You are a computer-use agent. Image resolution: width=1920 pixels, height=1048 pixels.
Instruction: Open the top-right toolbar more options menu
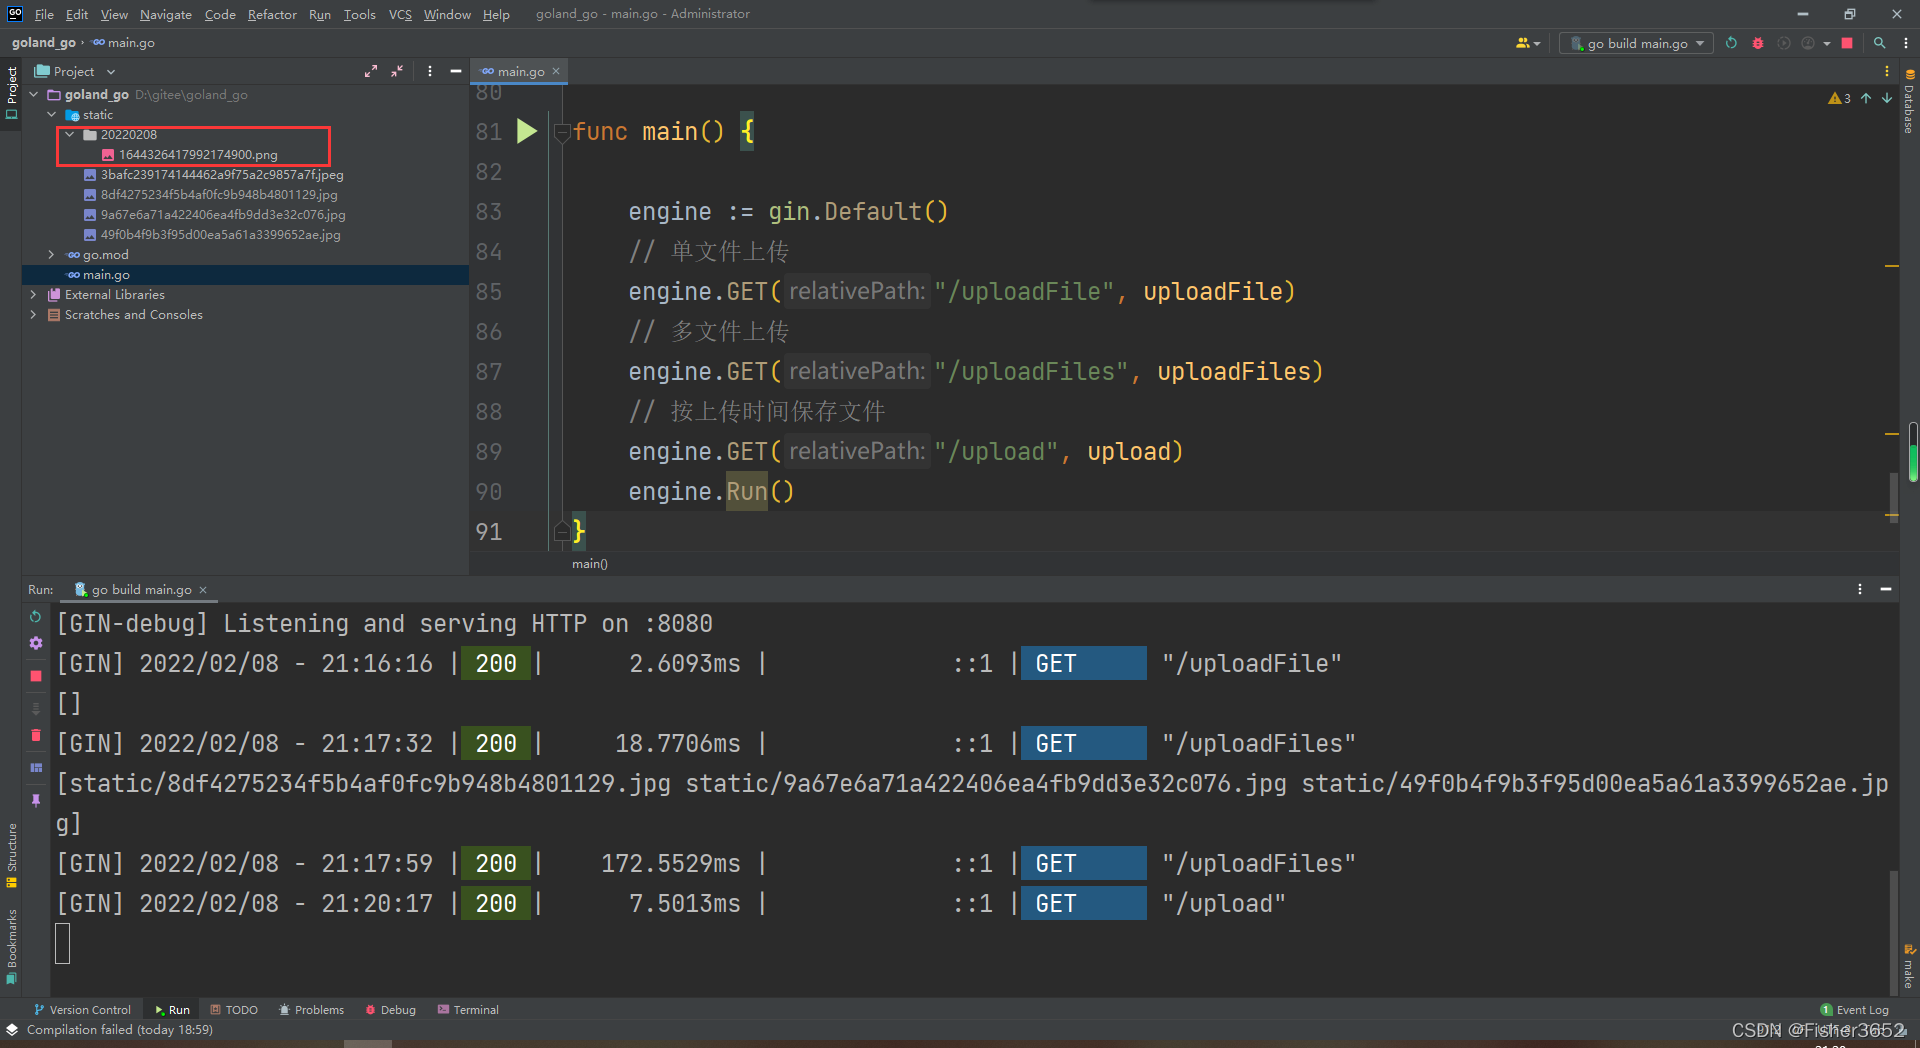(1905, 43)
